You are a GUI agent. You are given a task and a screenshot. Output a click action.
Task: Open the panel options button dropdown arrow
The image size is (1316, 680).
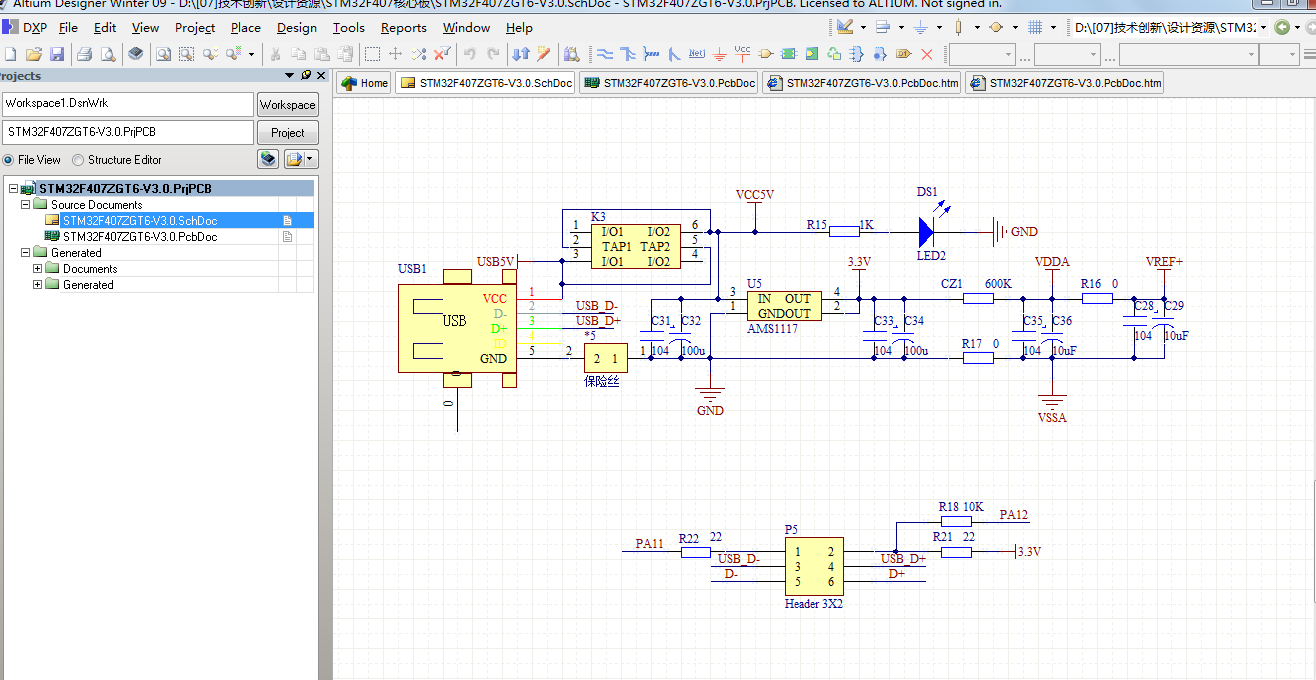pyautogui.click(x=311, y=159)
